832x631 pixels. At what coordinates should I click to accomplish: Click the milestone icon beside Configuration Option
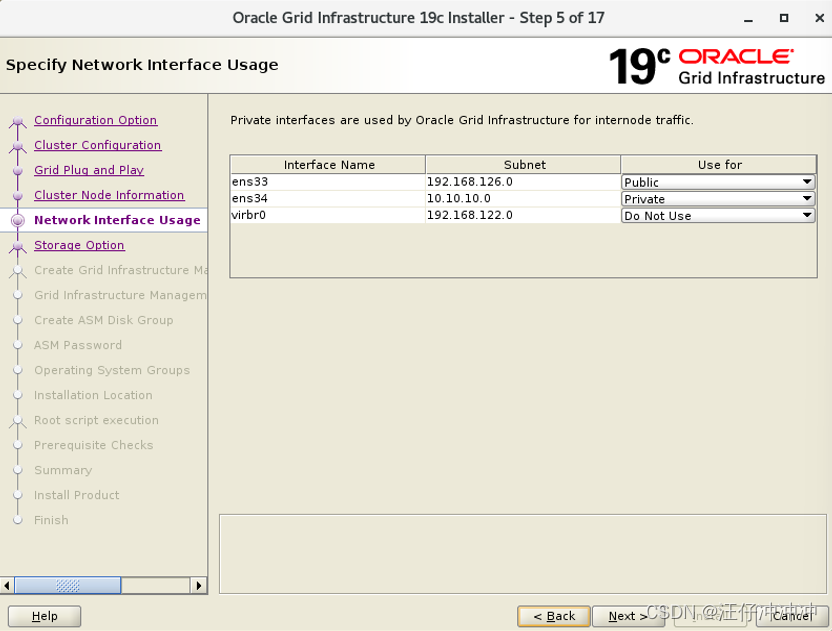tap(18, 120)
